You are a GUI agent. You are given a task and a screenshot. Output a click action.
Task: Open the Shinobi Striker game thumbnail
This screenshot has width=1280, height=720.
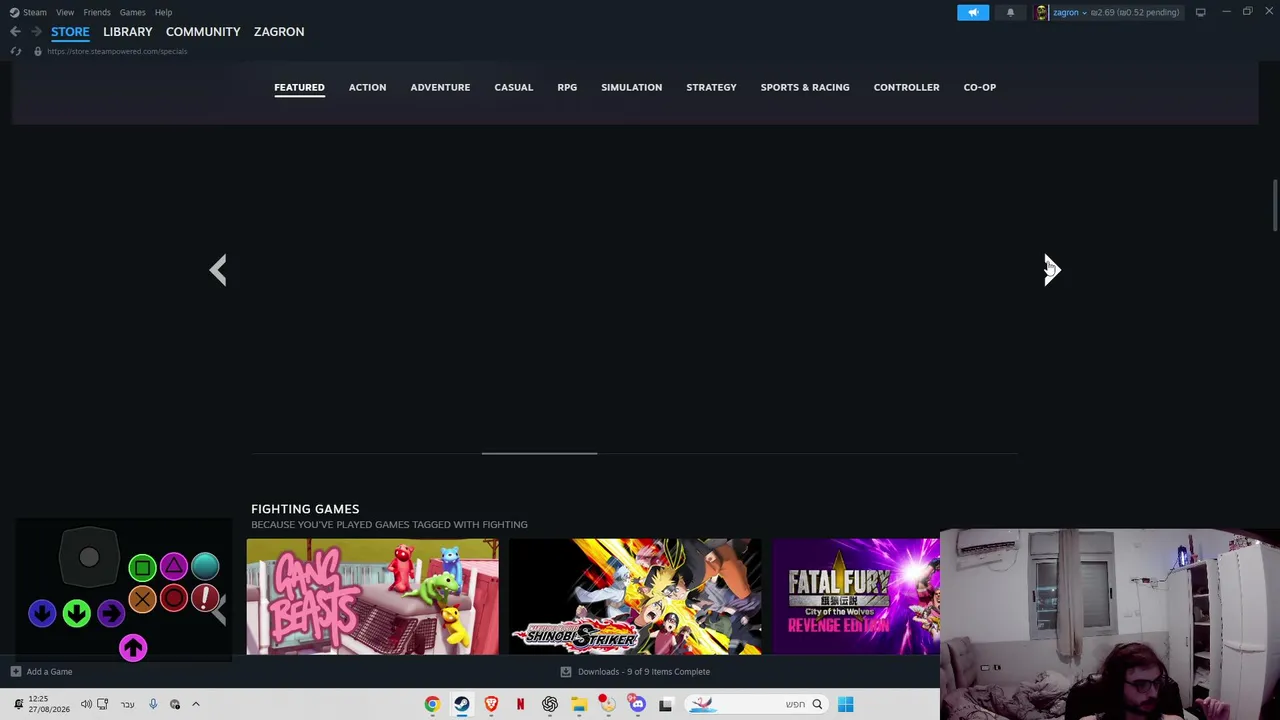[635, 597]
